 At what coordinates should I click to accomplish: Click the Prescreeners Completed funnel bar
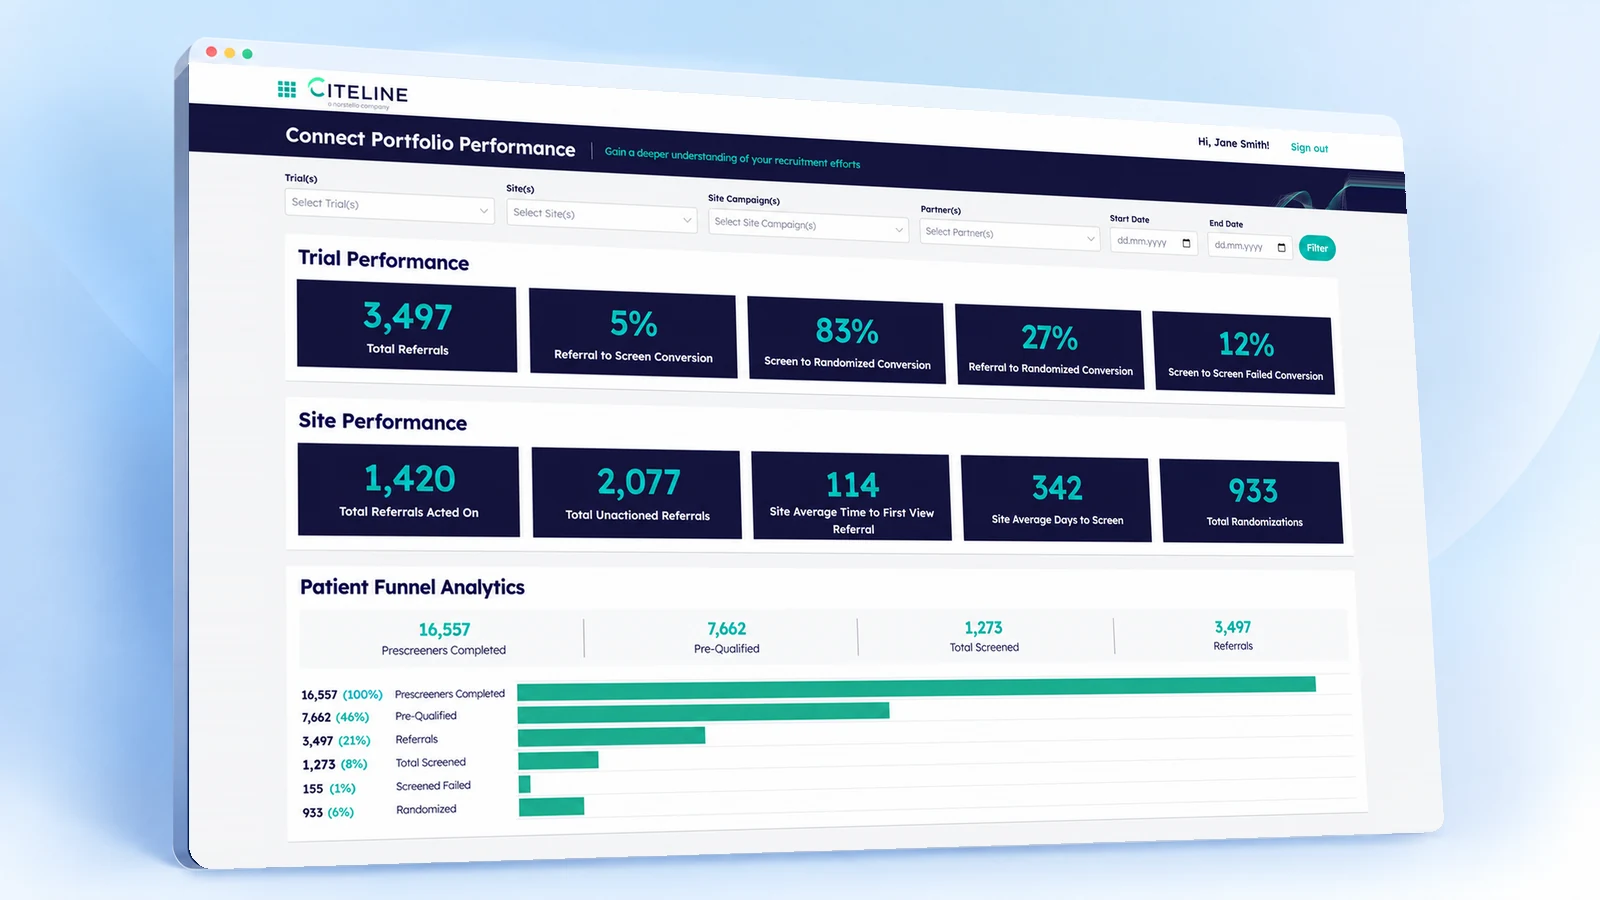click(916, 687)
